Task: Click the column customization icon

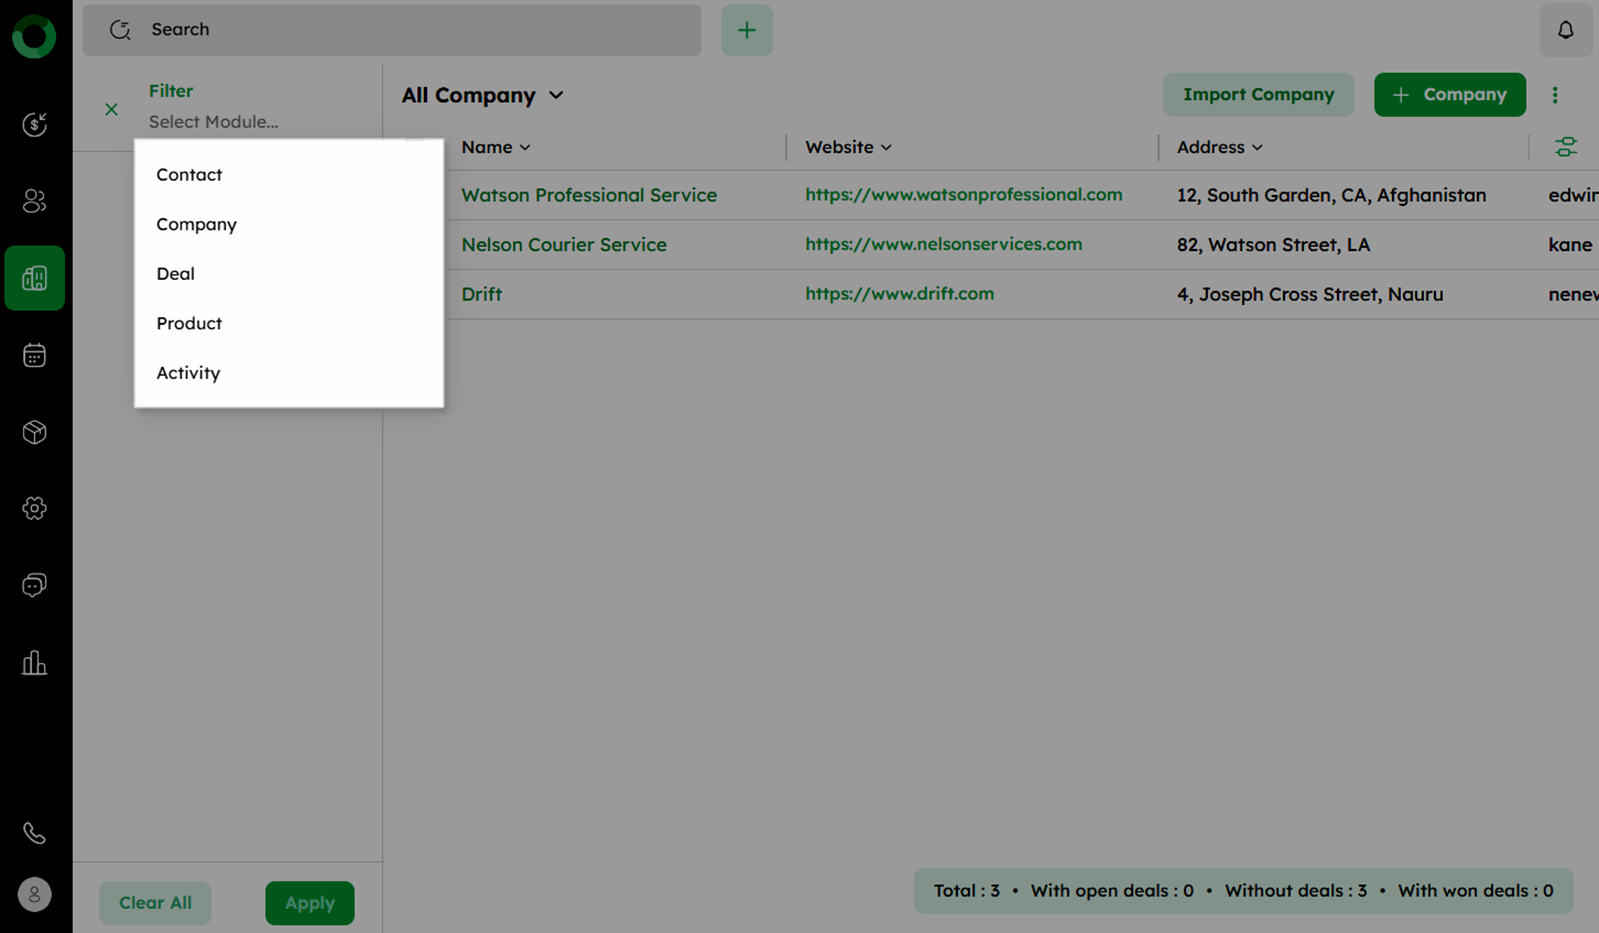Action: pyautogui.click(x=1565, y=147)
